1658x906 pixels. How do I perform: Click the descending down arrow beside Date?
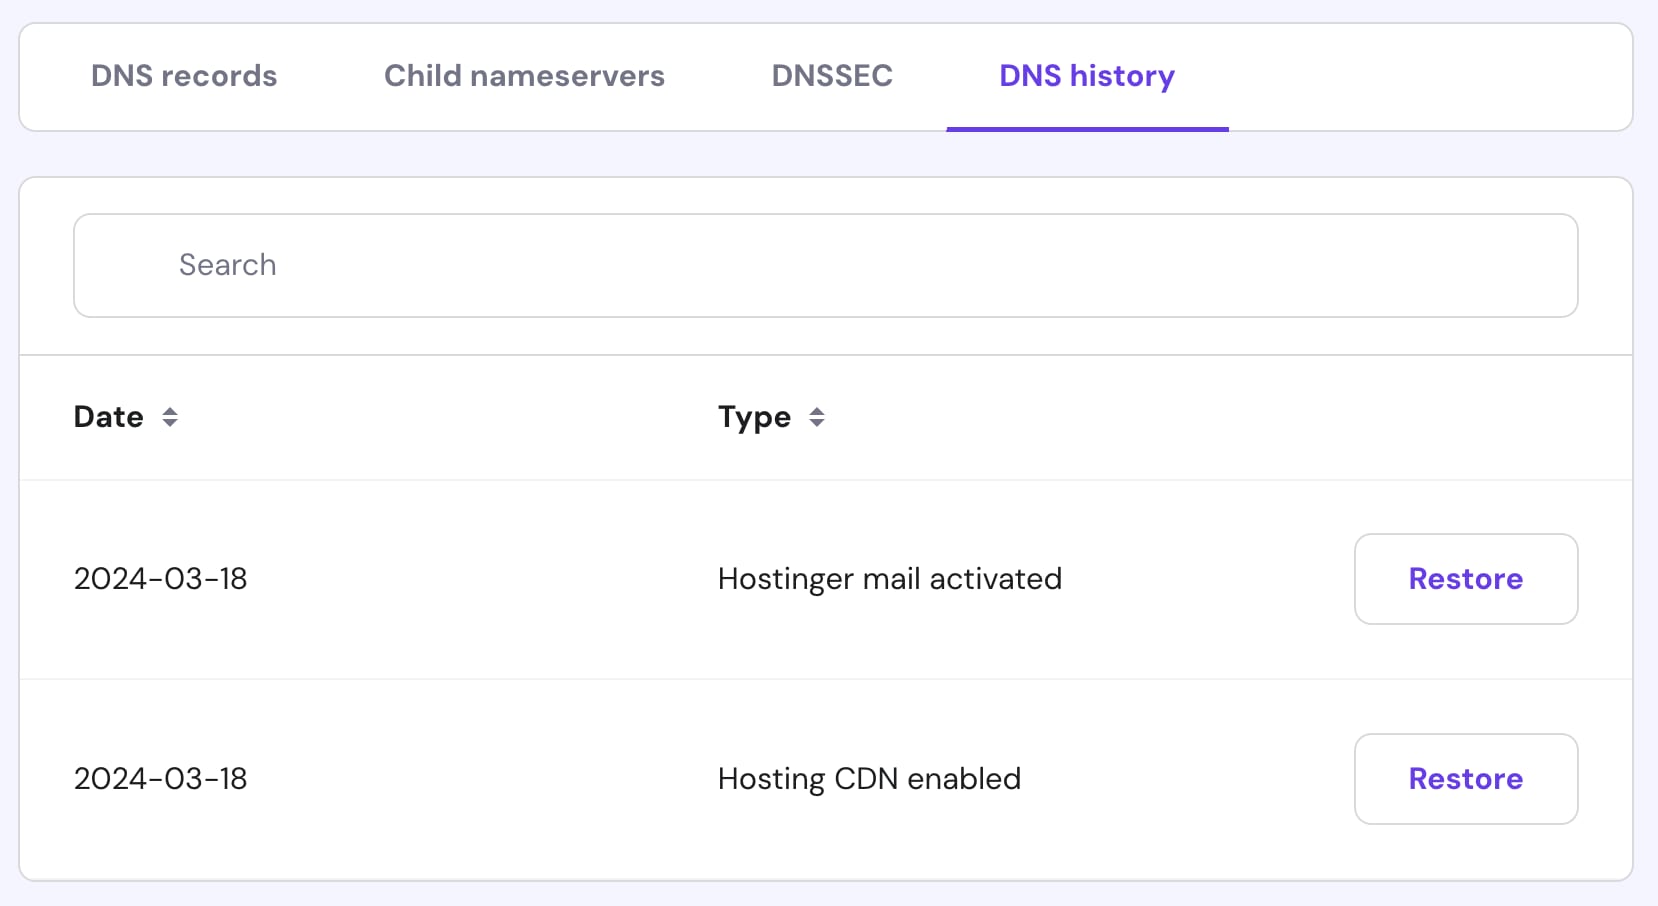pyautogui.click(x=170, y=424)
